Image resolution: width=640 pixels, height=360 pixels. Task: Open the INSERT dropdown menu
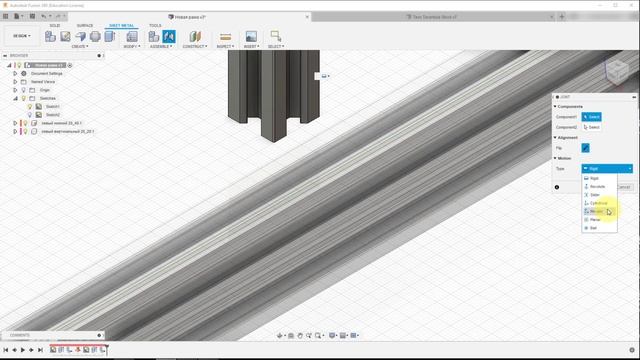[x=251, y=47]
